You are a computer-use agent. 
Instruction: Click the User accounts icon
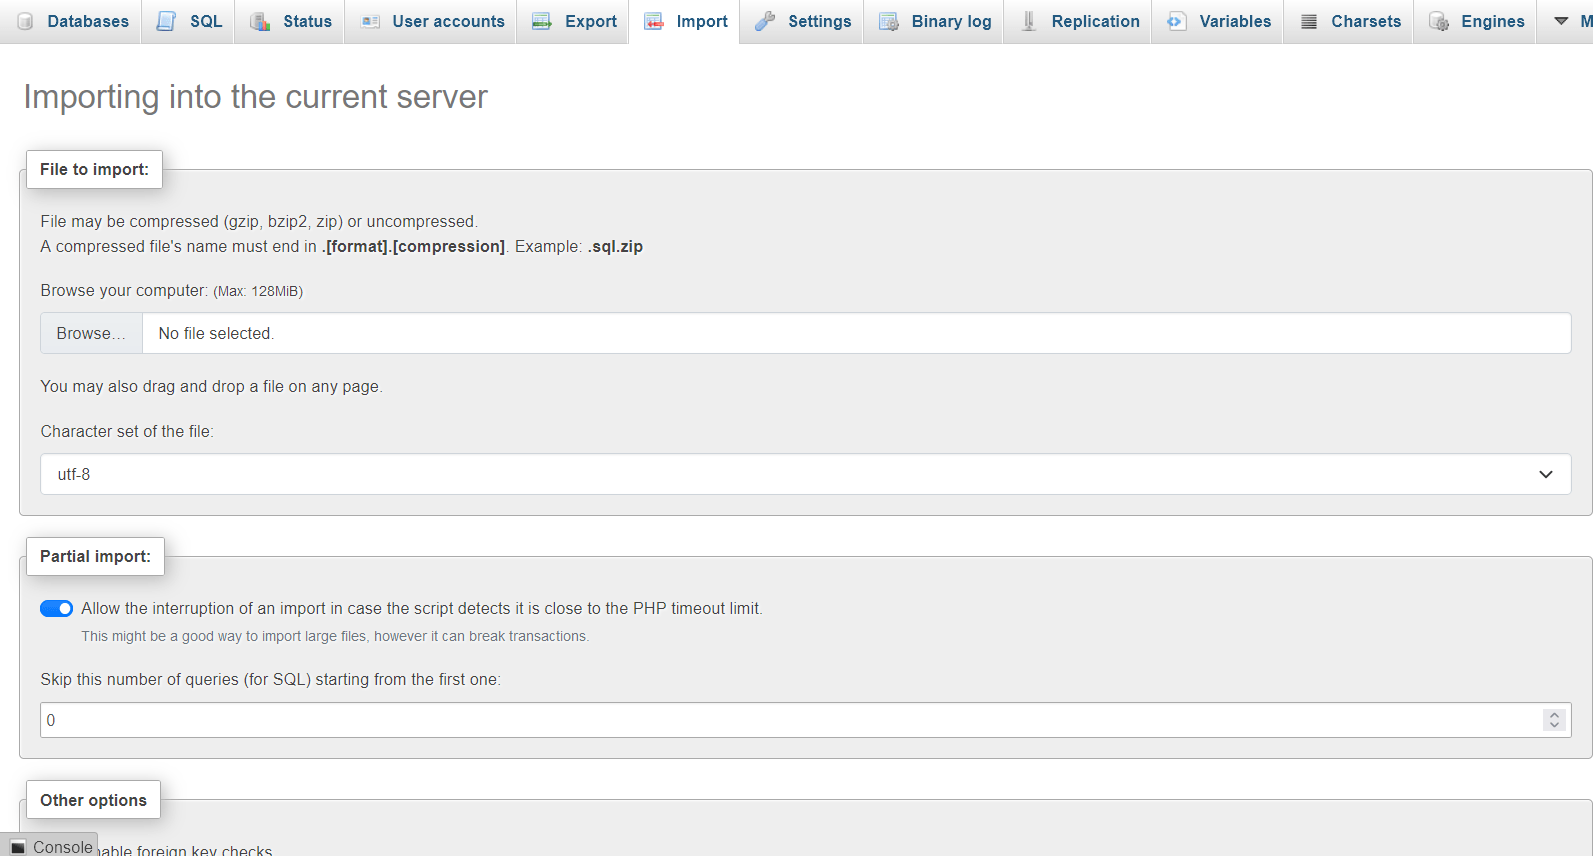[370, 21]
